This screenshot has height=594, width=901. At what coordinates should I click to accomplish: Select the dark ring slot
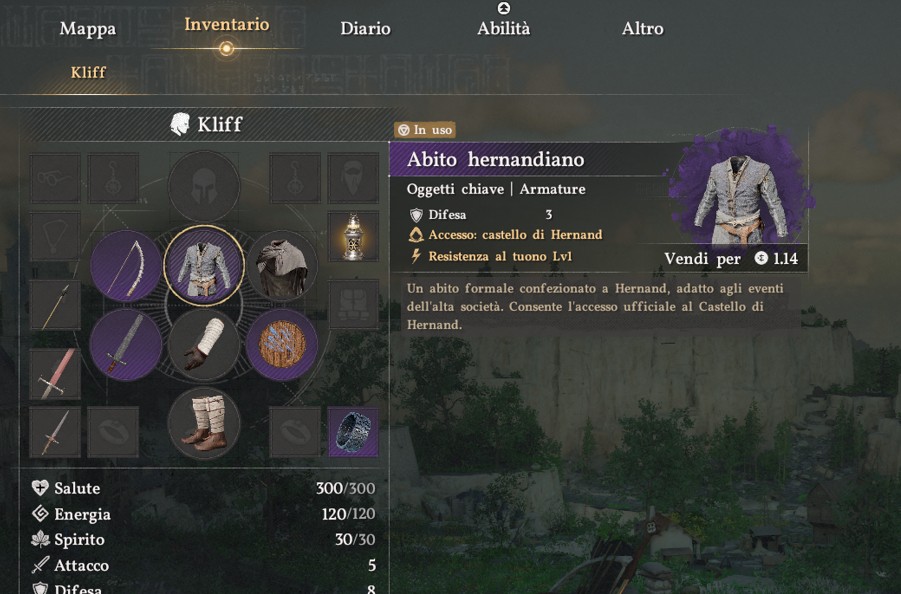point(353,432)
